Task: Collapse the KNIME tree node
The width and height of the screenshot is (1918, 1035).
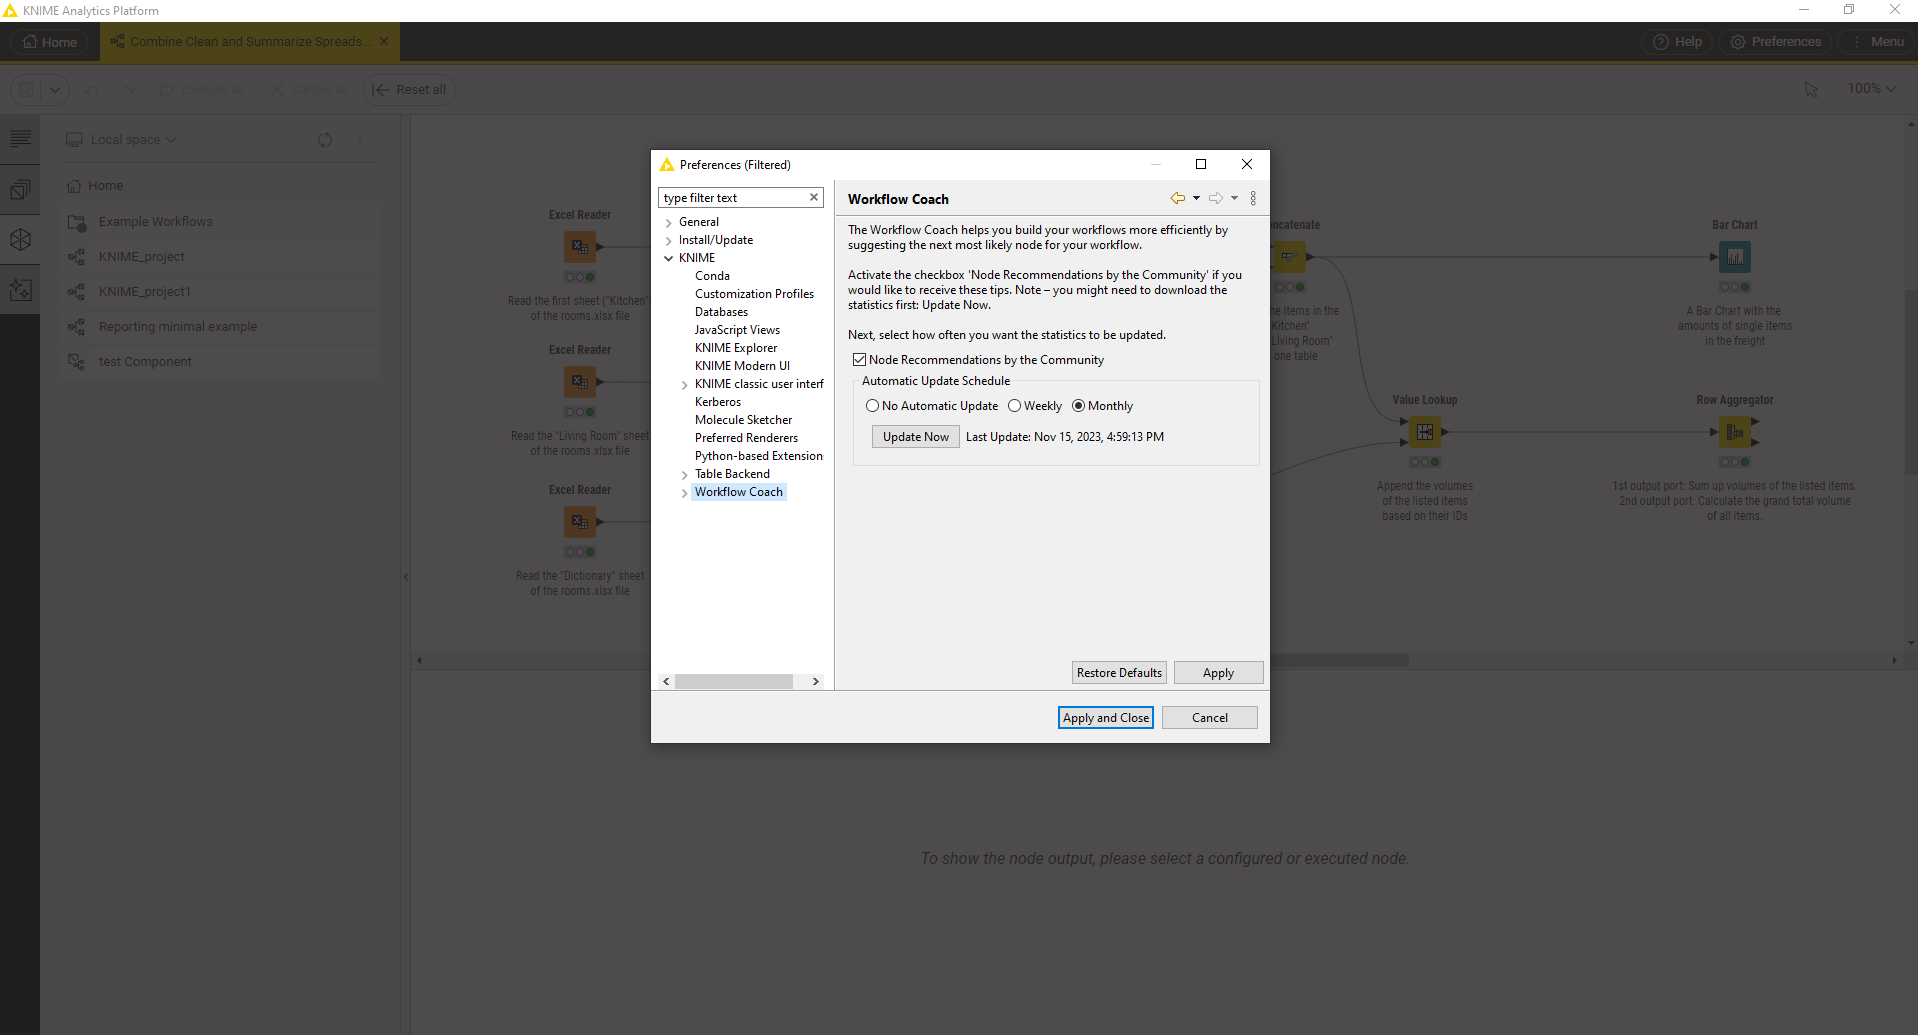Action: click(668, 258)
